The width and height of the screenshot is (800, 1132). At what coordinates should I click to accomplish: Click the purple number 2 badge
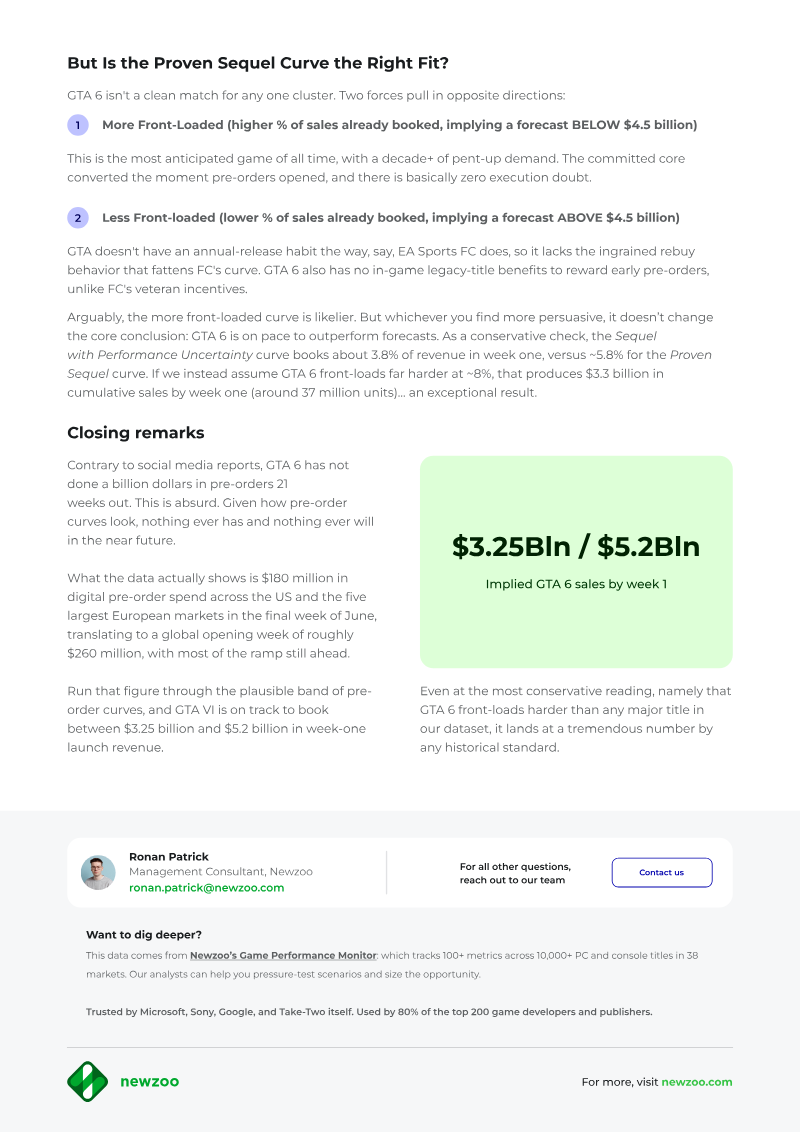[78, 218]
